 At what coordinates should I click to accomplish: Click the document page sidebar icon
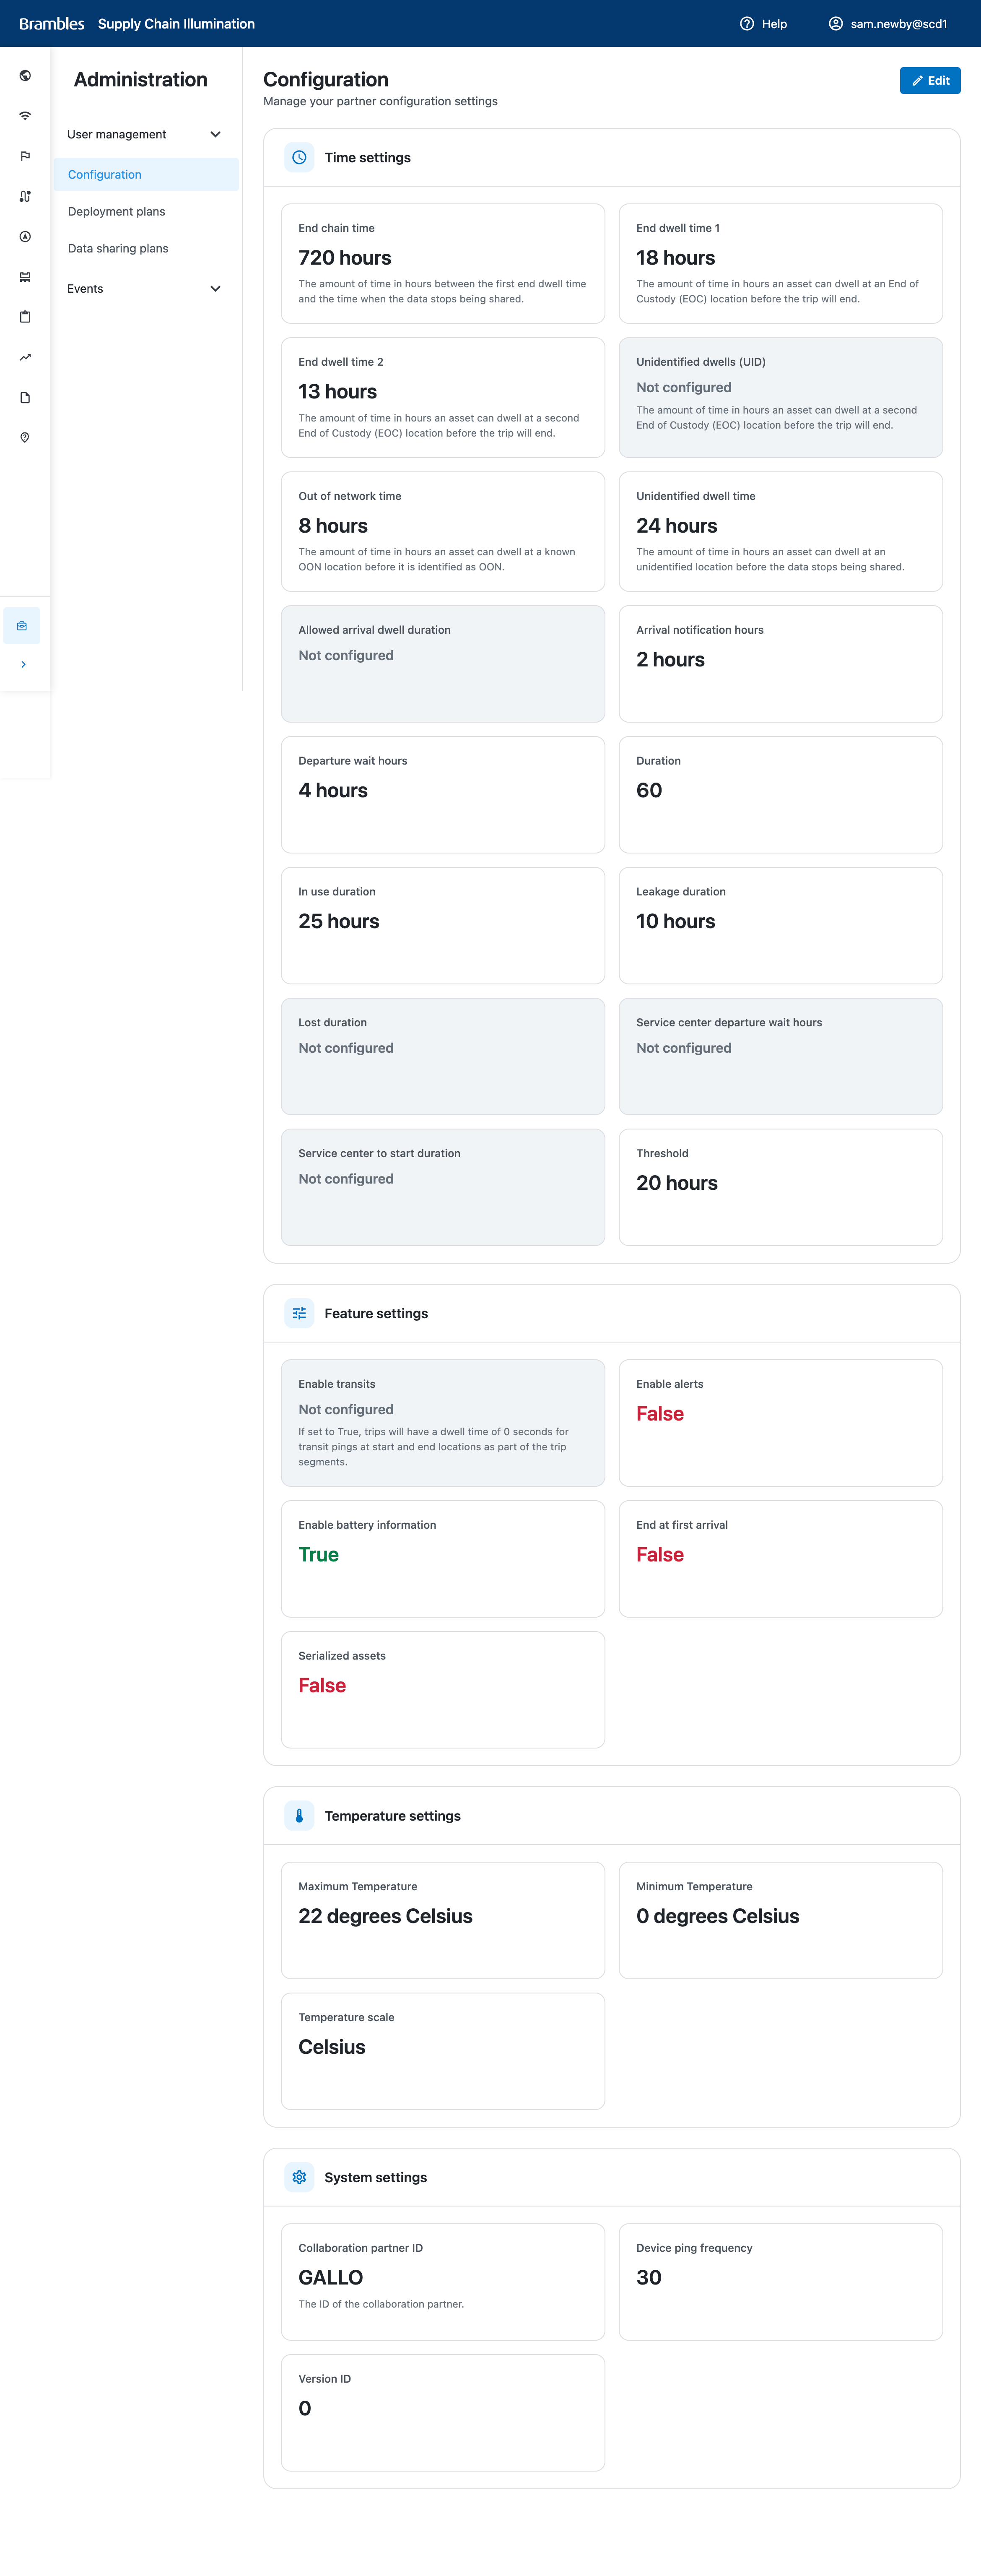pyautogui.click(x=25, y=398)
